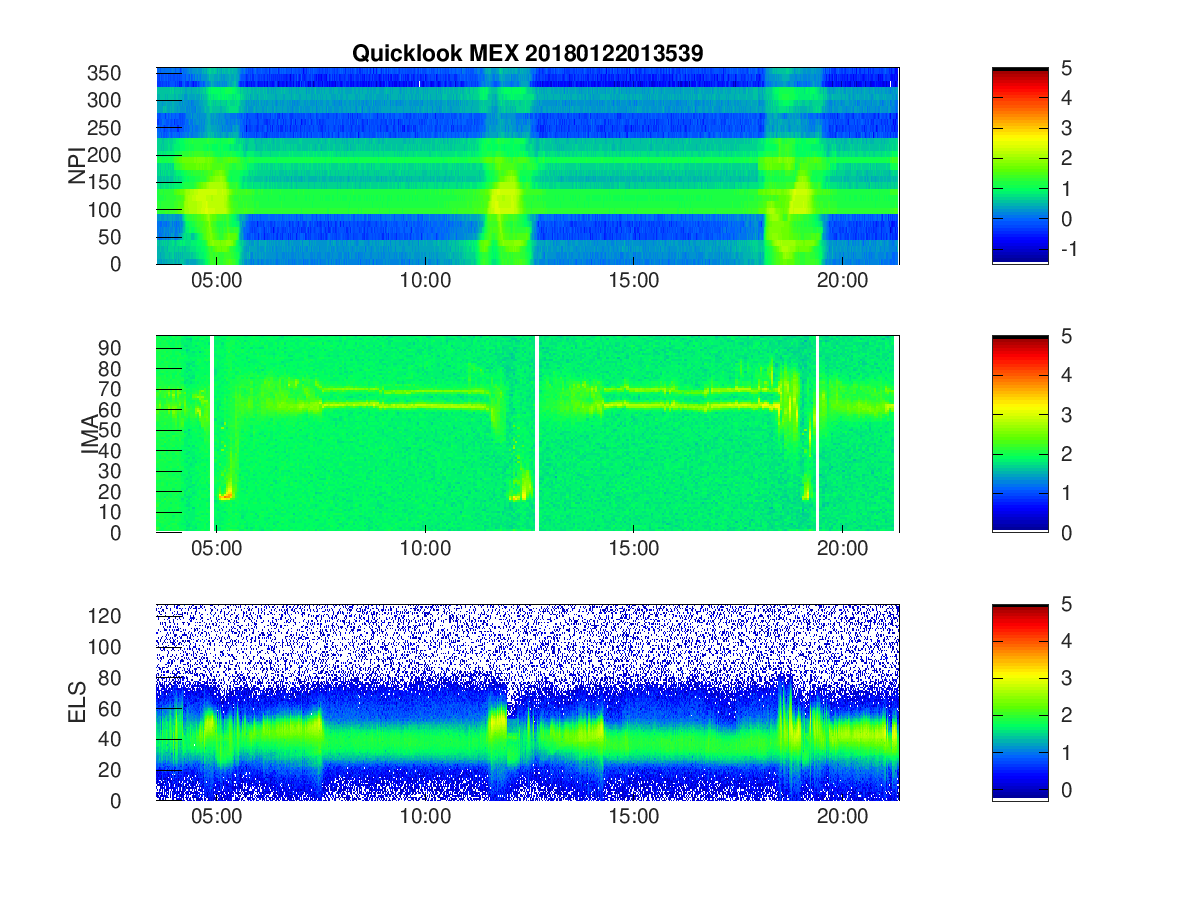This screenshot has width=1200, height=900.
Task: Click the 15:00 tick under the ELS panel
Action: coord(634,817)
